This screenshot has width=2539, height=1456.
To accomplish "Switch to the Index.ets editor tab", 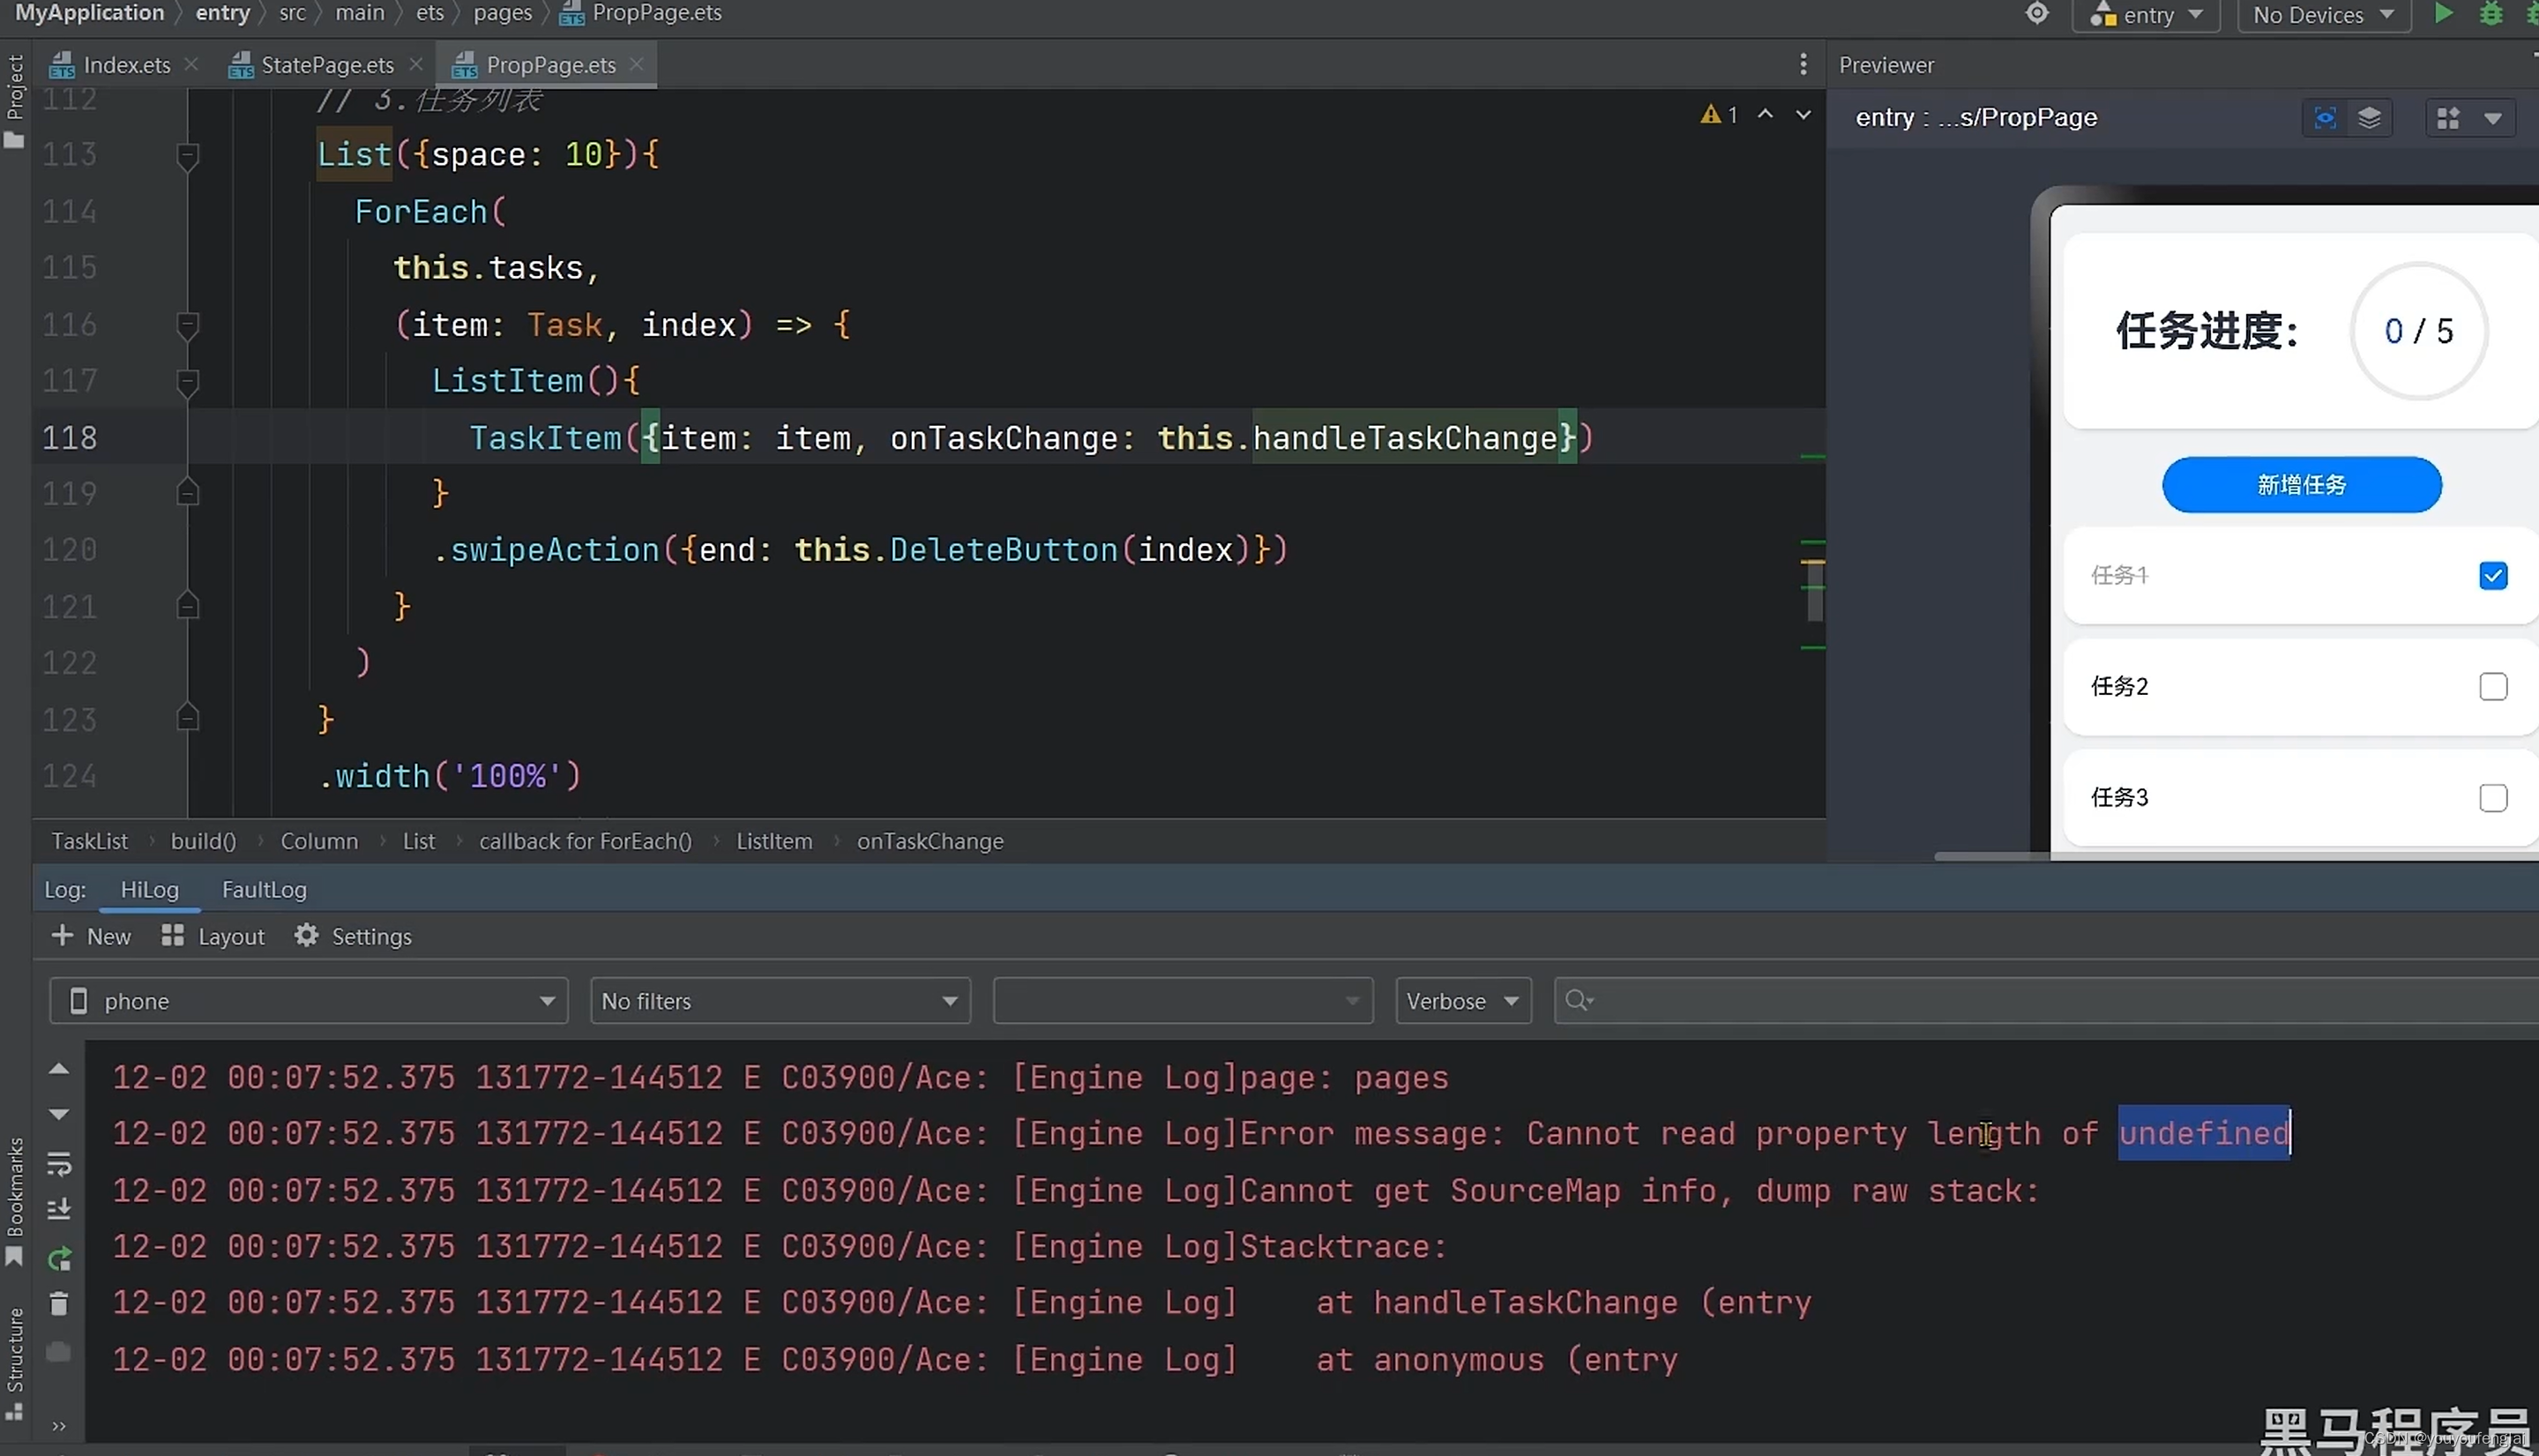I will (x=109, y=65).
